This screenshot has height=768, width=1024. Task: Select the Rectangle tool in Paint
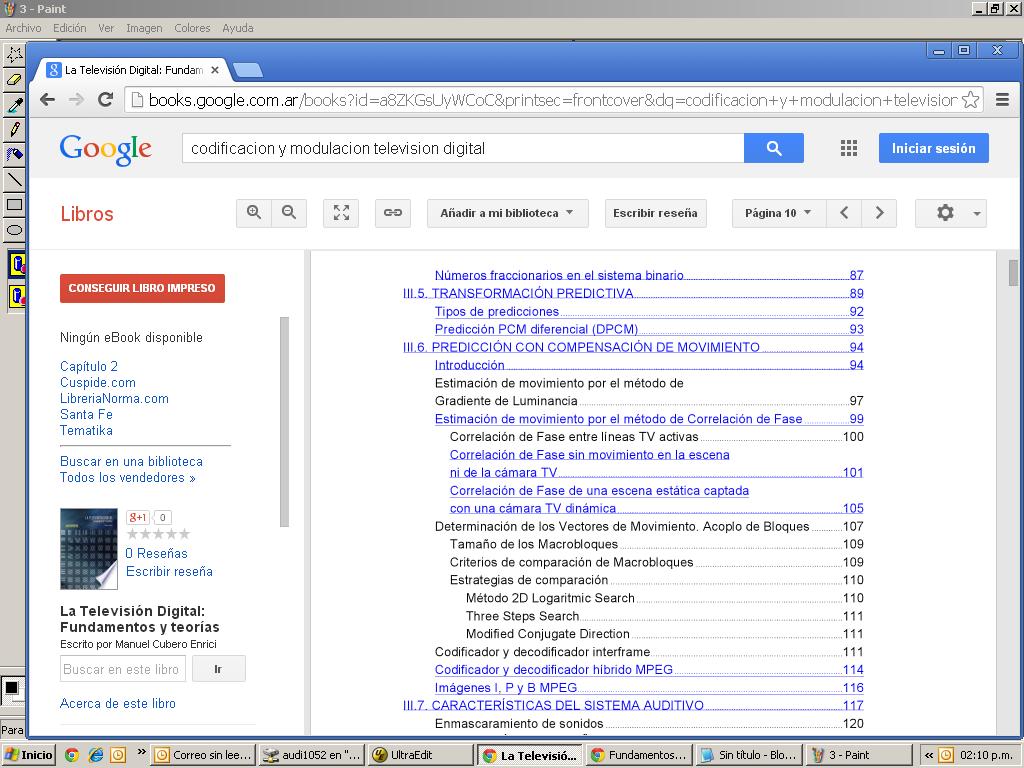[14, 204]
